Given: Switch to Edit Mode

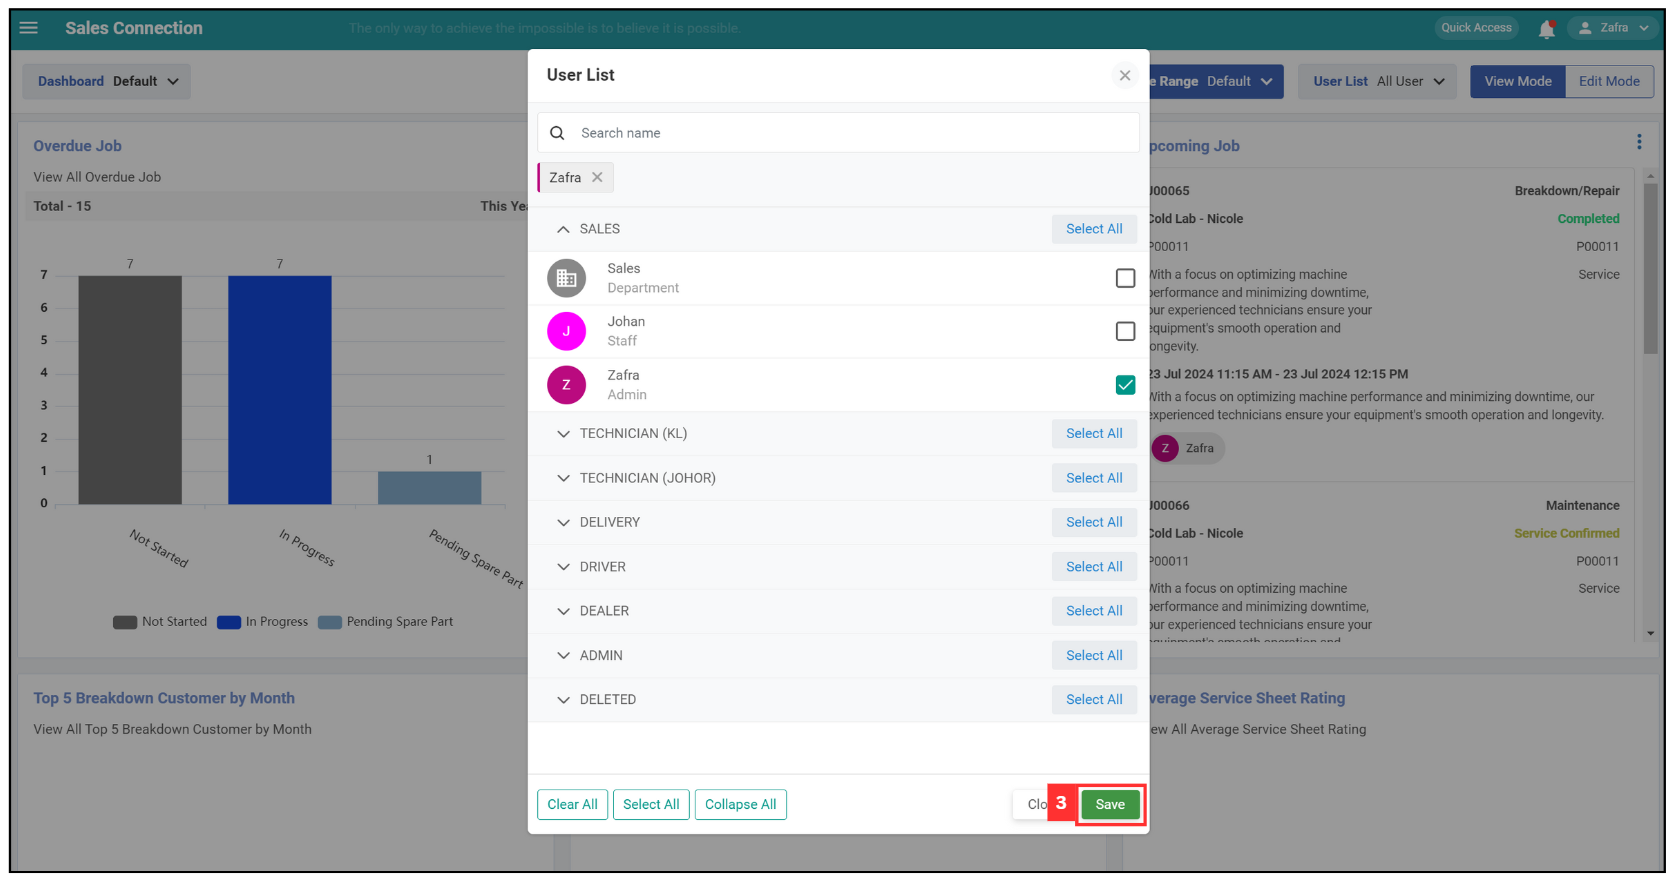Looking at the screenshot, I should coord(1609,81).
